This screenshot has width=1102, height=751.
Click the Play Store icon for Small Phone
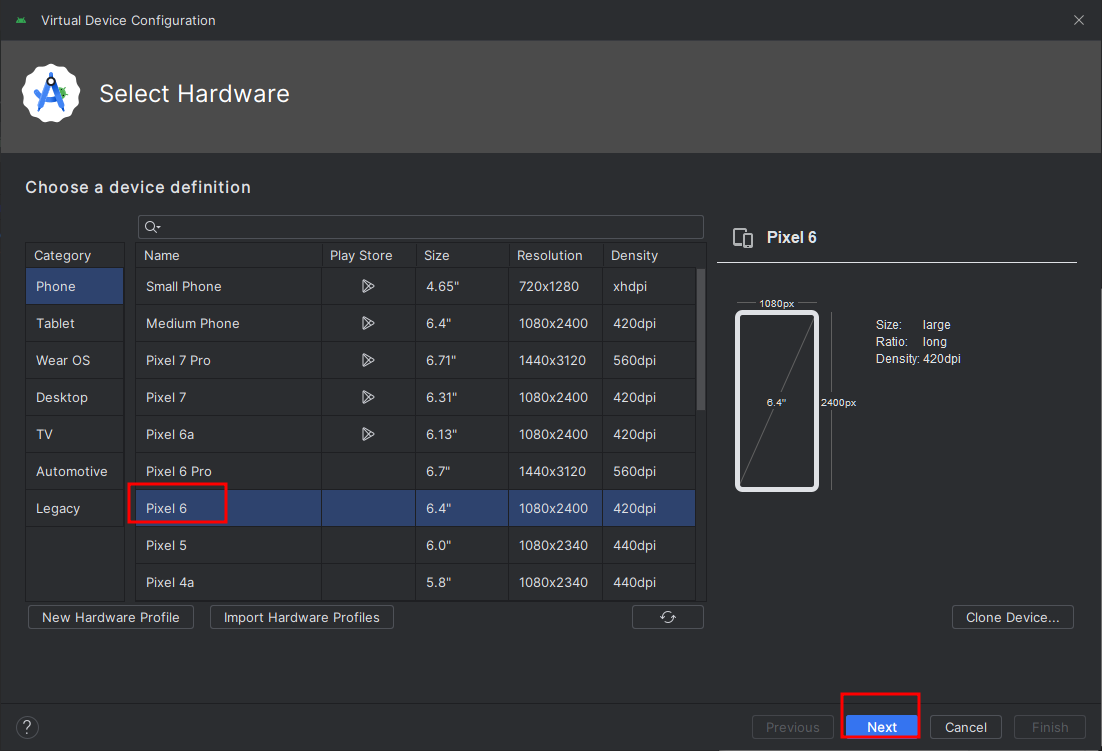point(368,286)
